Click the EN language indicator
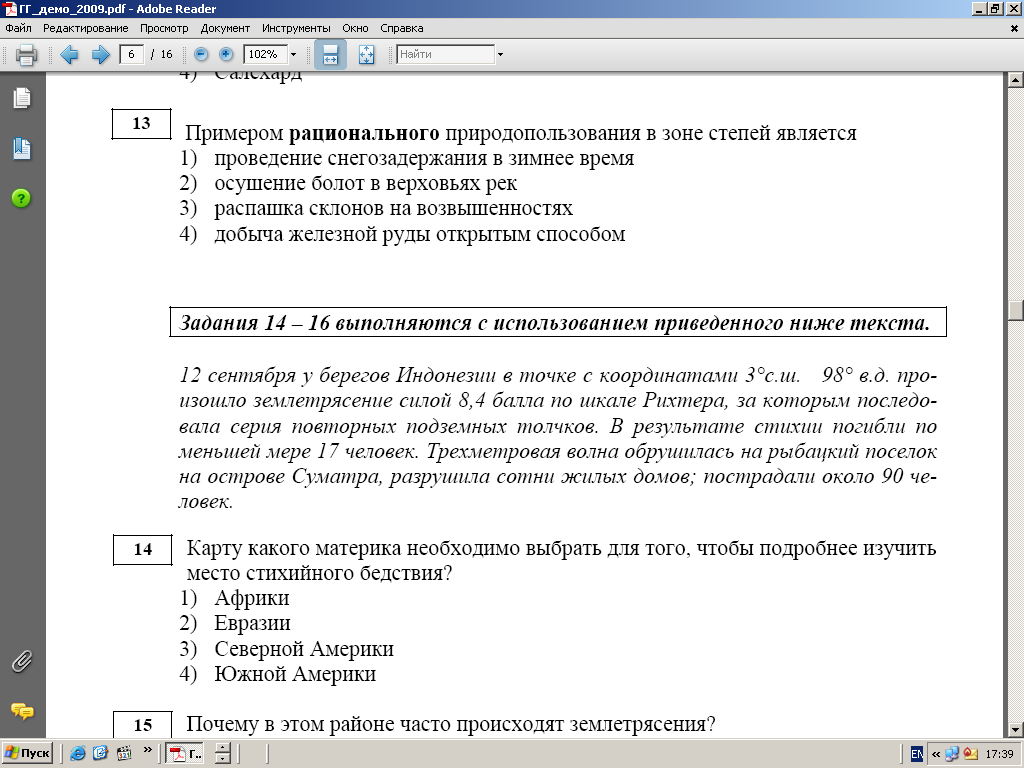 [x=917, y=754]
